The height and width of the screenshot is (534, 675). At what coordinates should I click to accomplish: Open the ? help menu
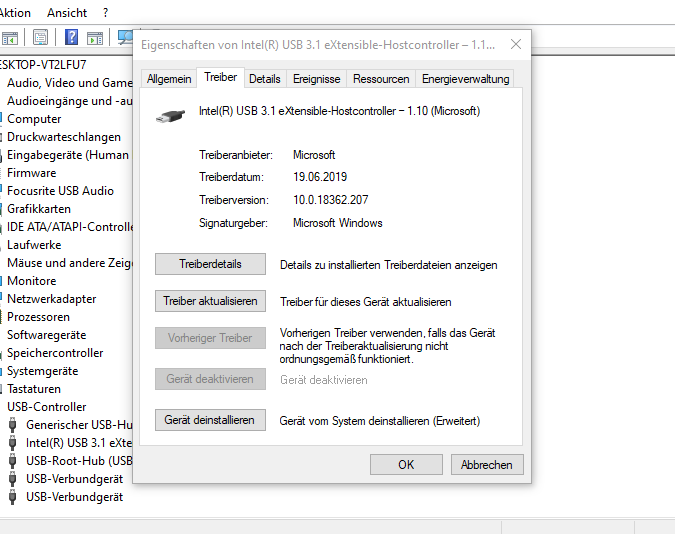pos(105,13)
